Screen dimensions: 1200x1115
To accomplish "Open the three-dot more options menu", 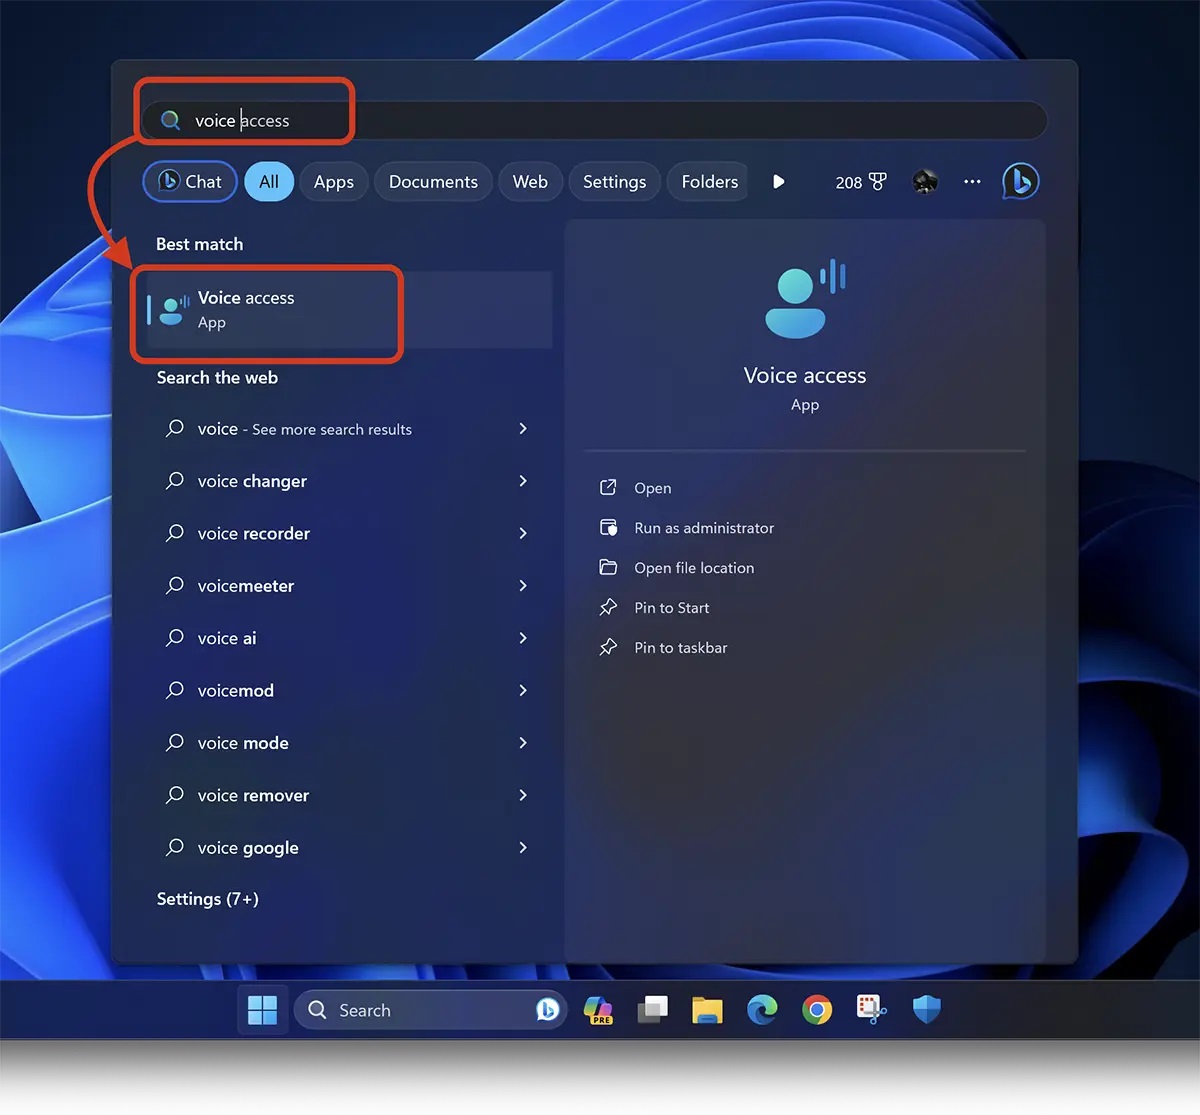I will (x=972, y=182).
